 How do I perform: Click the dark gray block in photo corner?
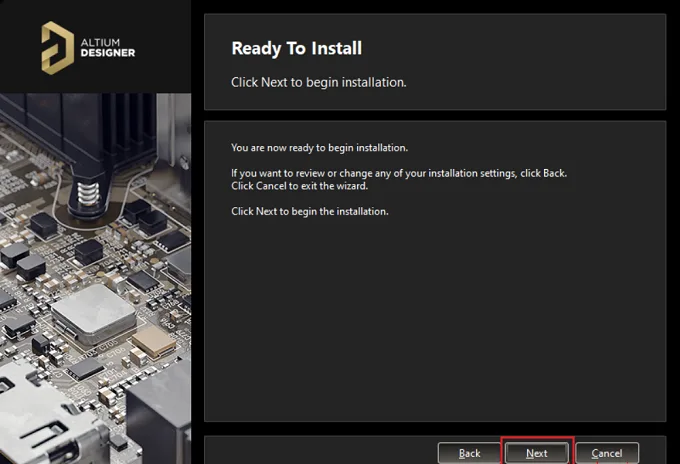click(159, 416)
